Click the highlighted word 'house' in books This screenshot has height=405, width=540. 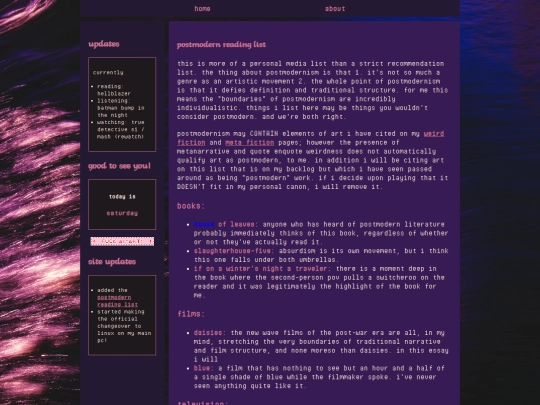tap(204, 224)
